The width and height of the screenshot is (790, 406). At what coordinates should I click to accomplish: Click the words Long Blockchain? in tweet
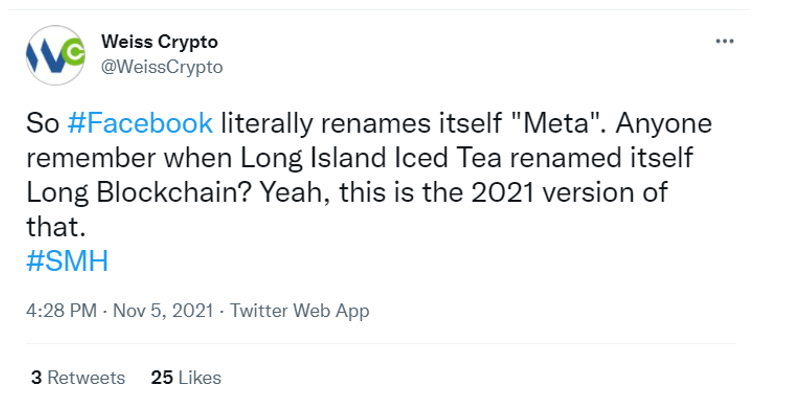[139, 192]
